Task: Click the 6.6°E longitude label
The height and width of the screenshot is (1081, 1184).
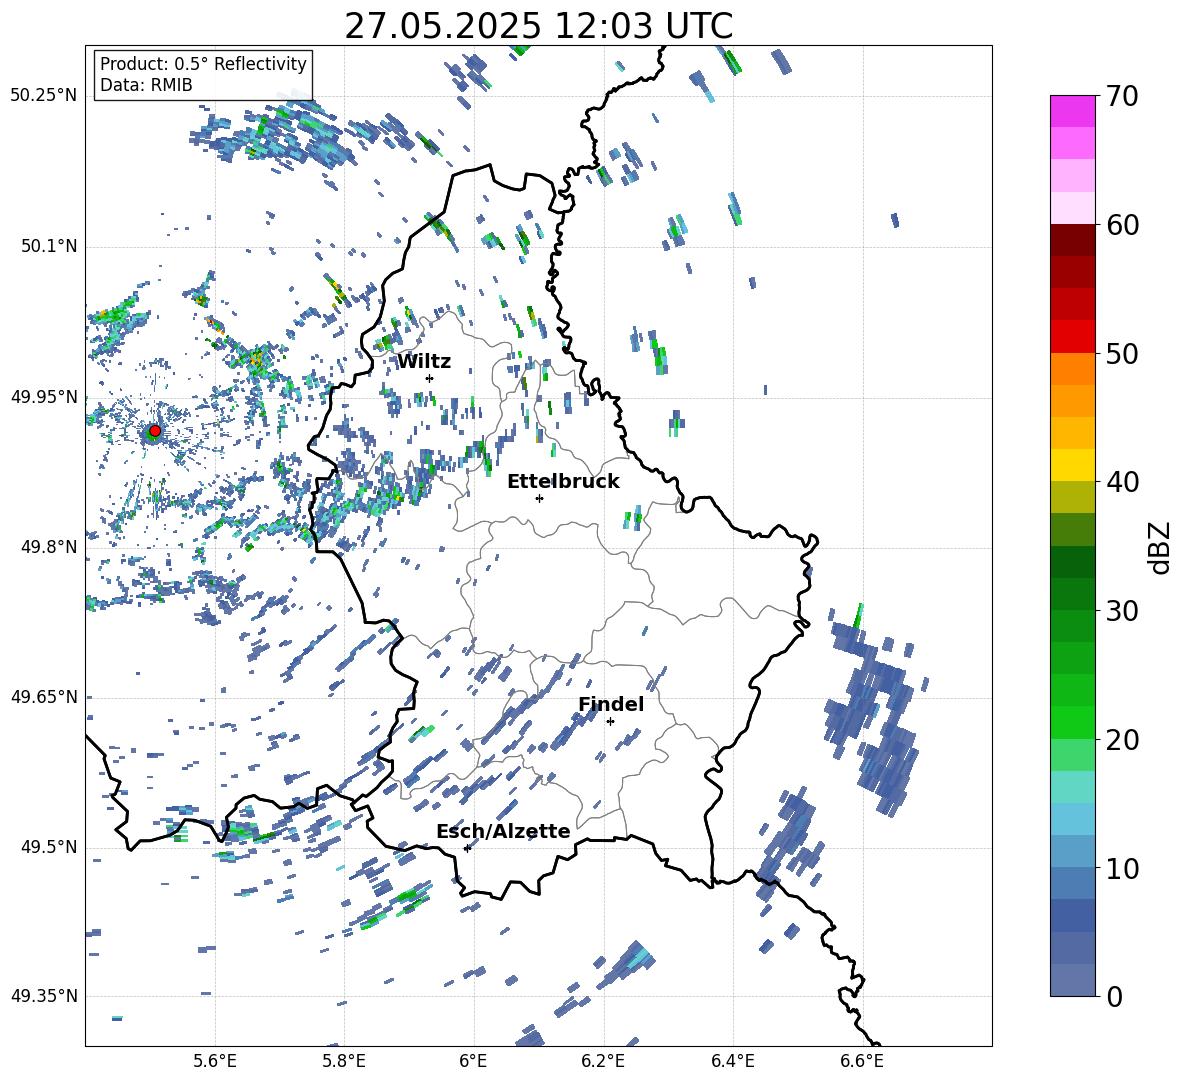Action: [862, 1061]
